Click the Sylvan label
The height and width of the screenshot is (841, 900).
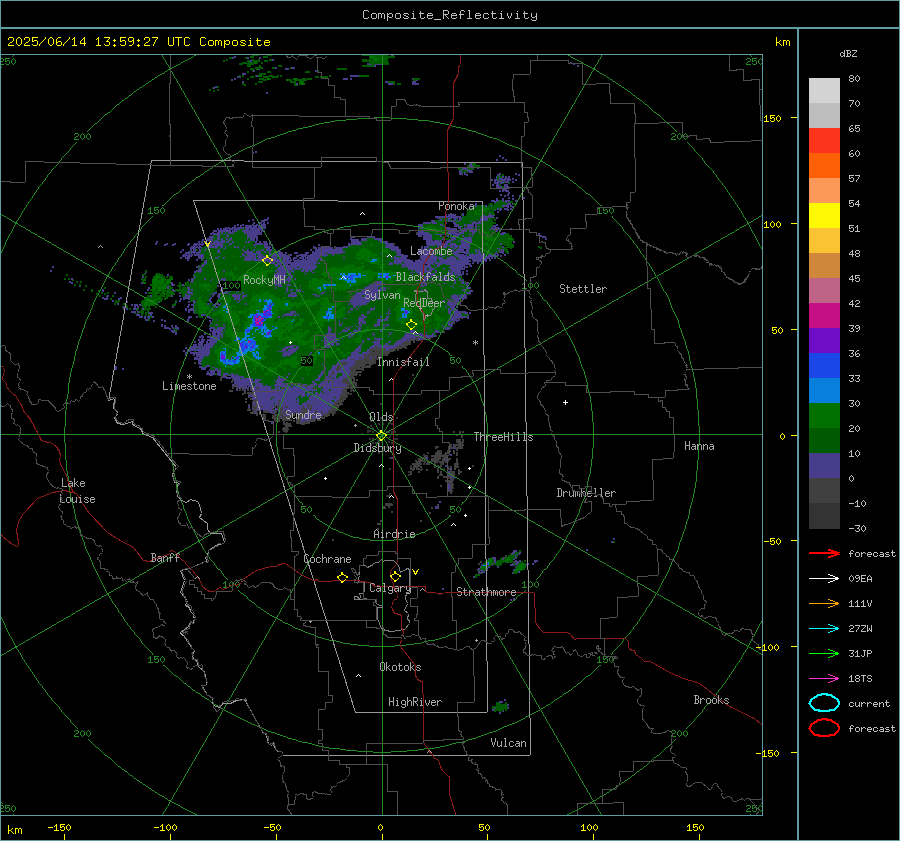coord(382,295)
